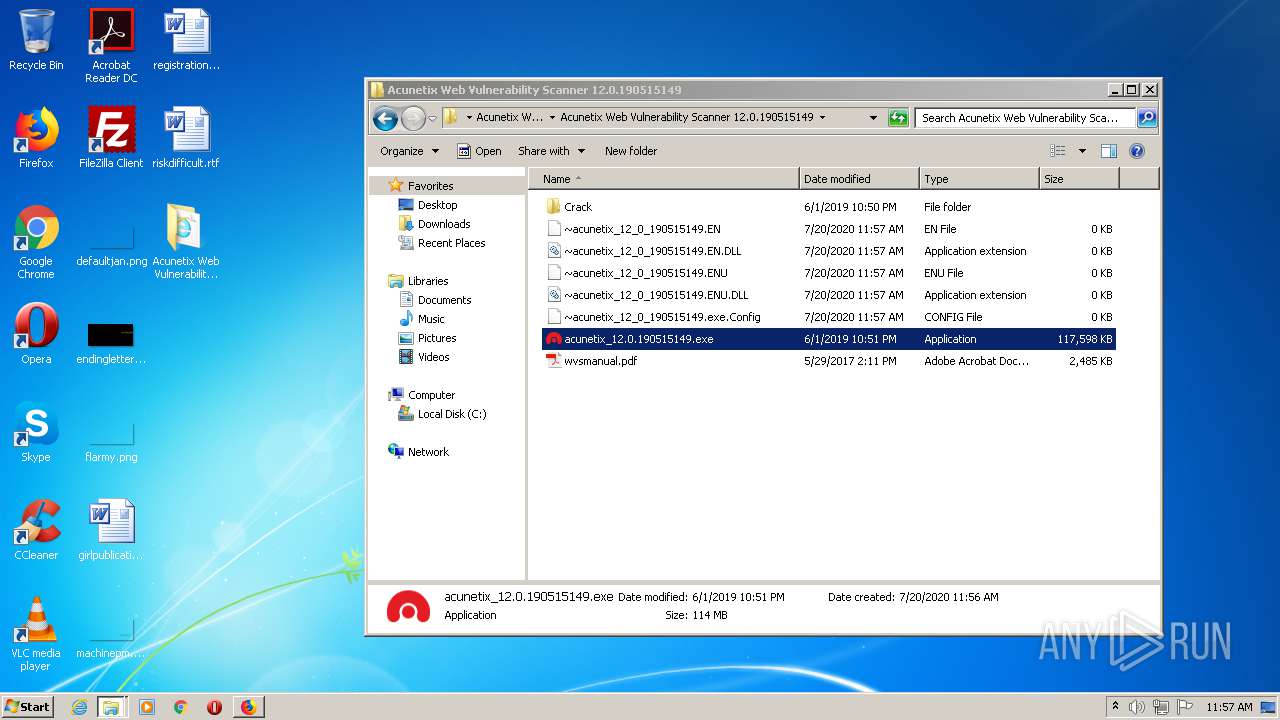
Task: Click Chrome icon in the taskbar
Action: pyautogui.click(x=180, y=707)
